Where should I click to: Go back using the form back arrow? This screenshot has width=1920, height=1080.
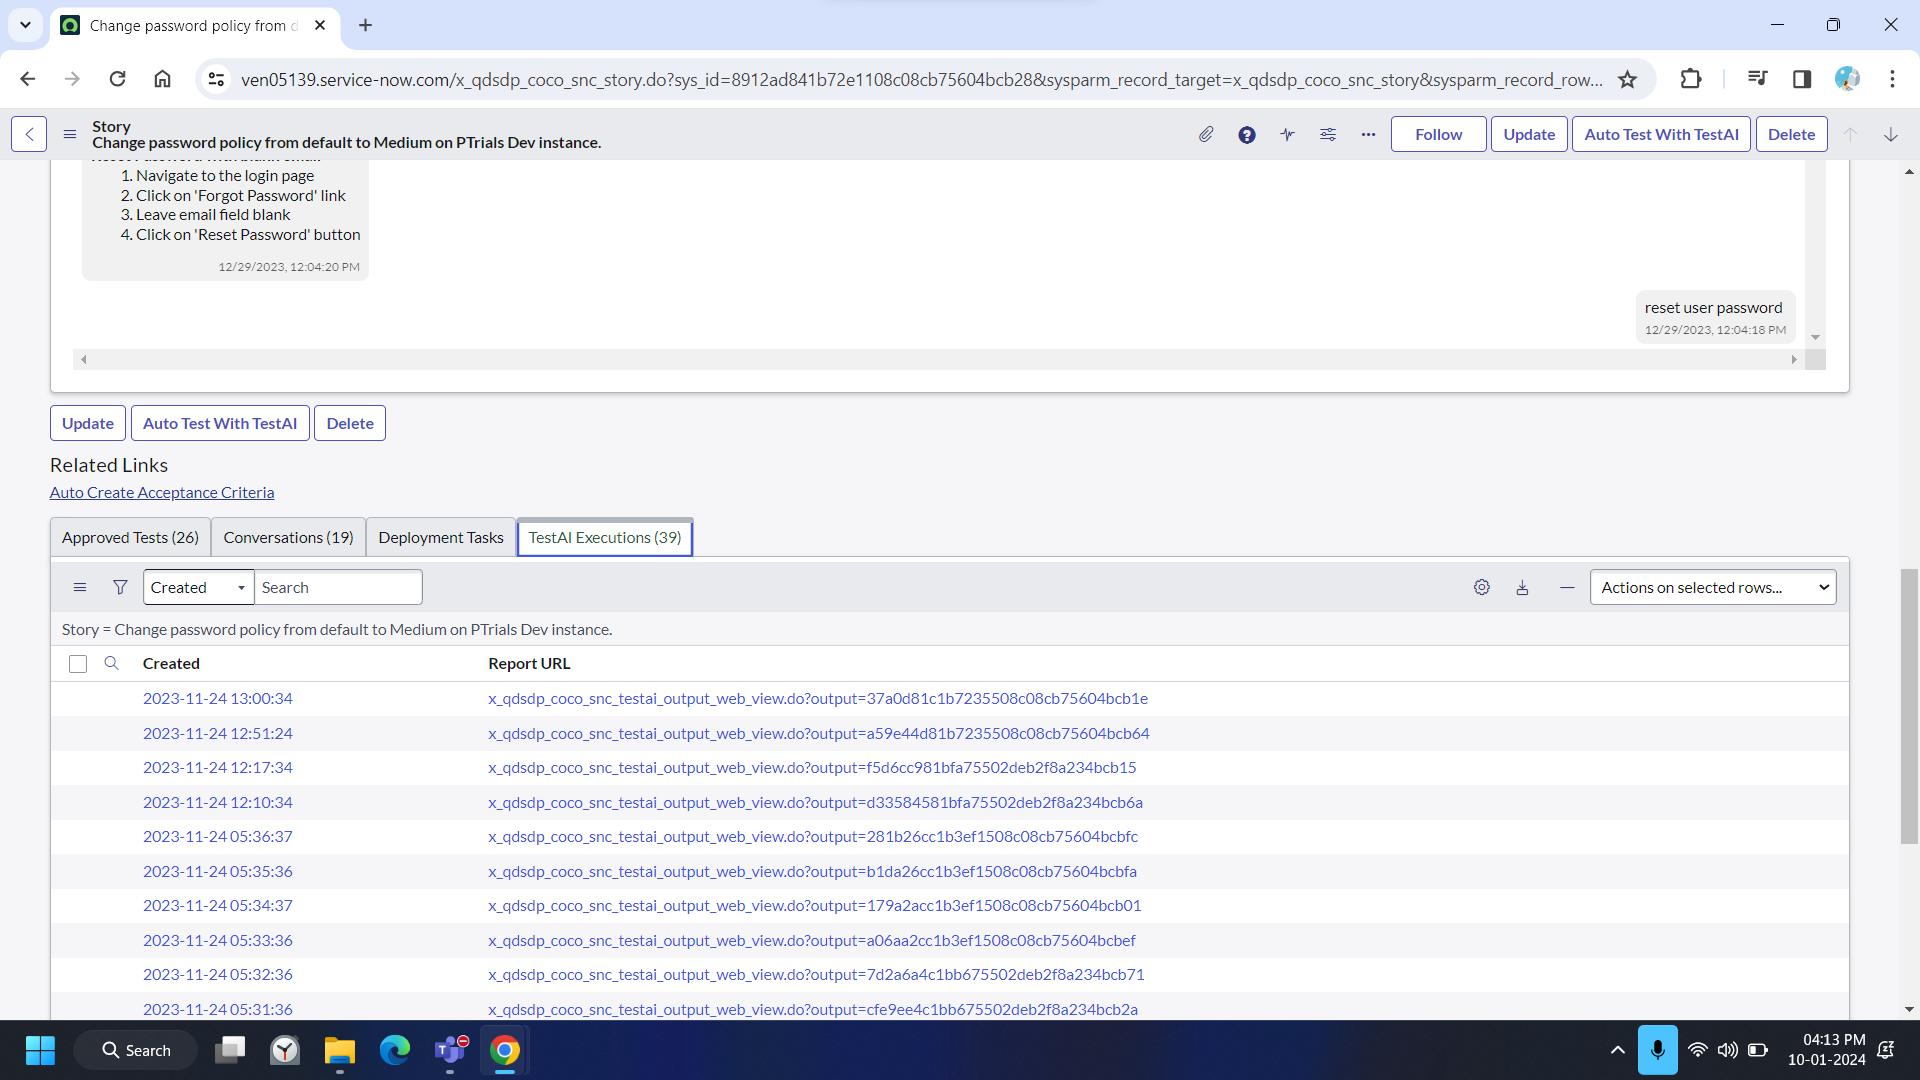[x=29, y=134]
